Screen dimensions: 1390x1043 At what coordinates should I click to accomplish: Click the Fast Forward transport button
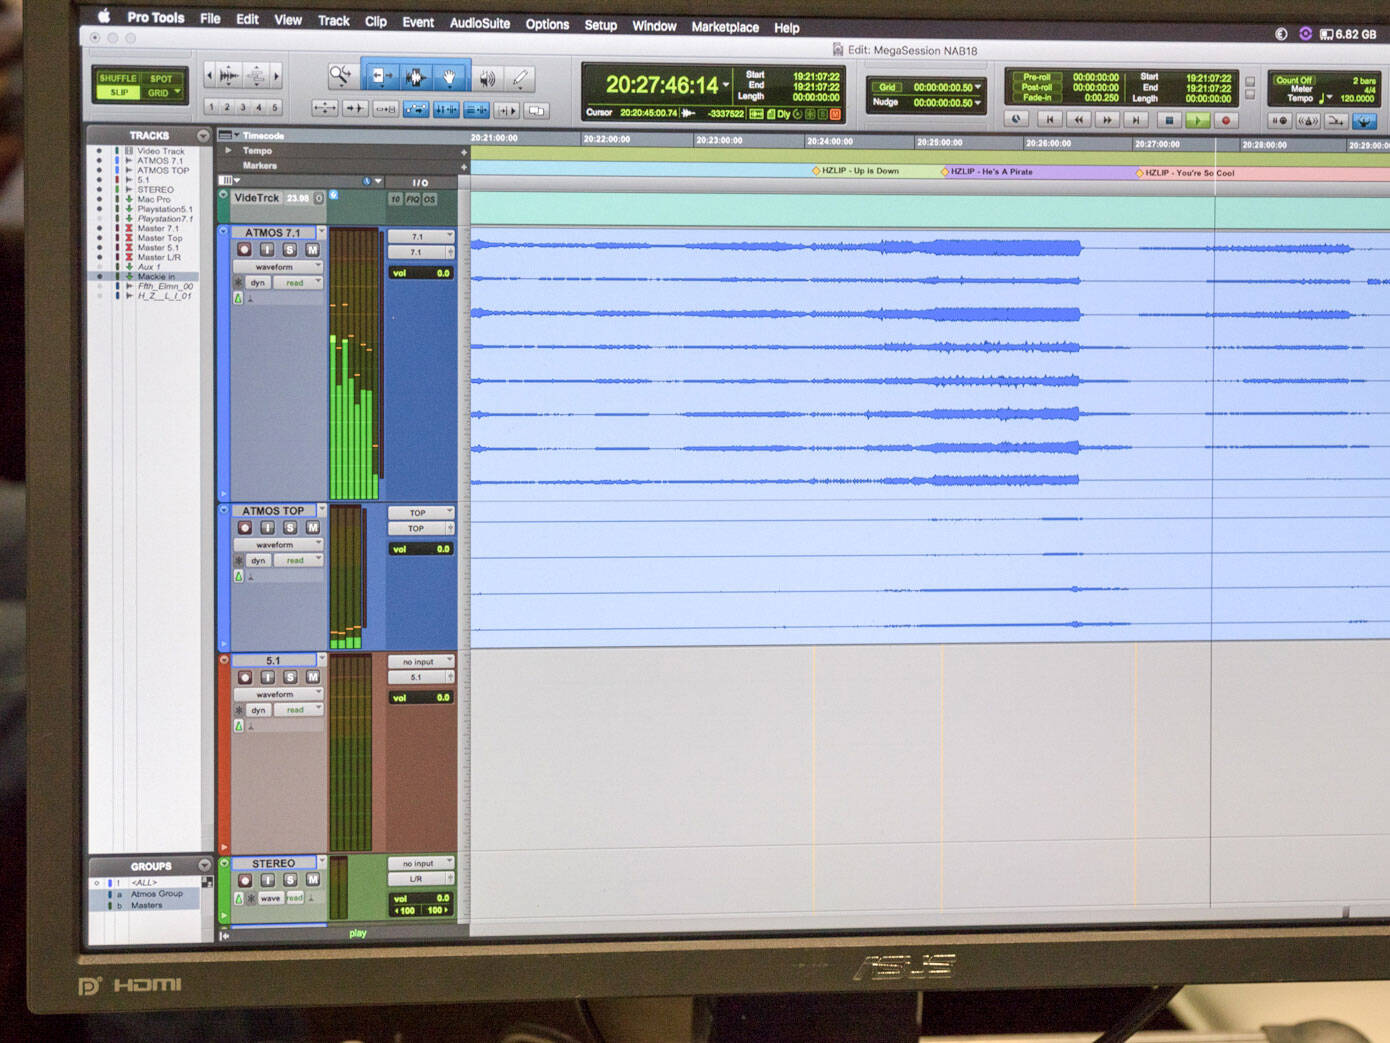click(x=1107, y=119)
